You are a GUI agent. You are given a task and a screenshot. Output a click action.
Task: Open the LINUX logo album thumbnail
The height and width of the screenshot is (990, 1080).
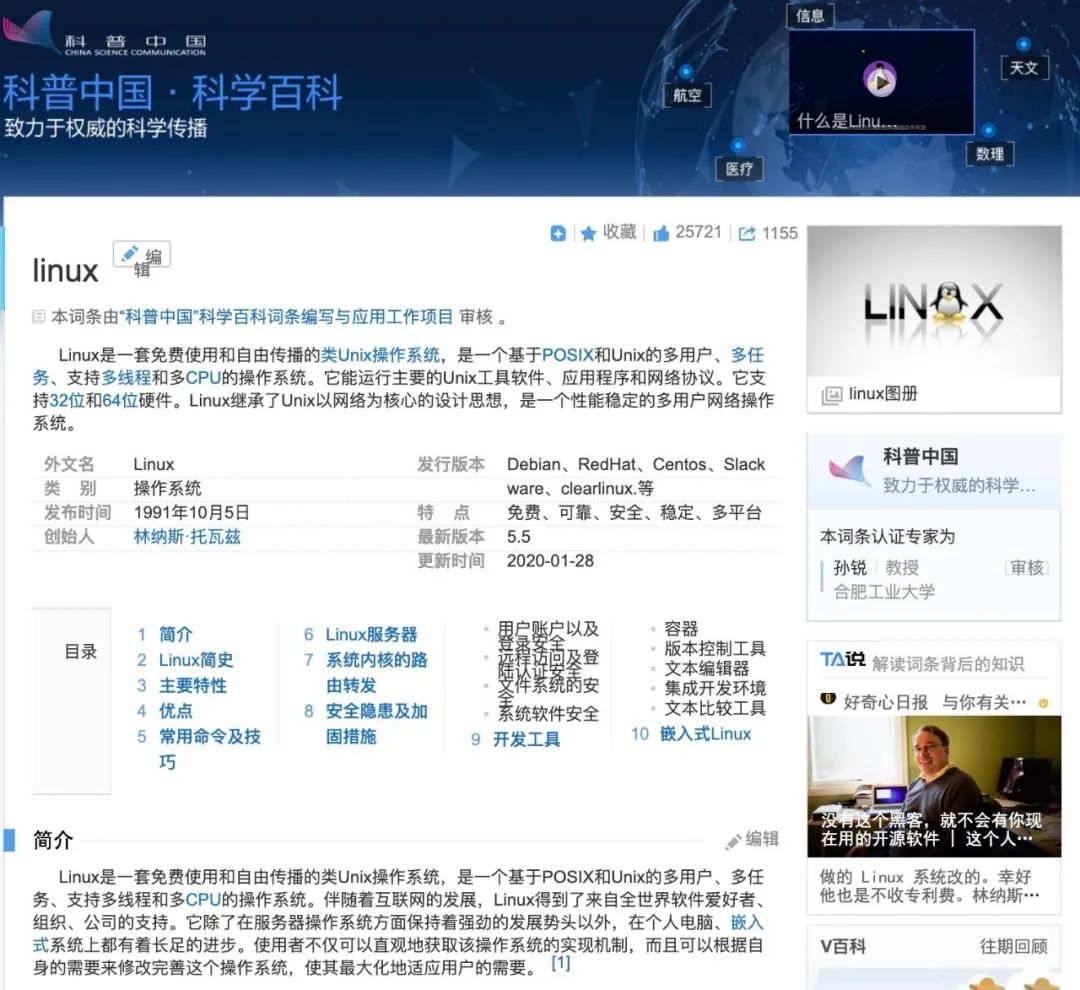tap(934, 302)
